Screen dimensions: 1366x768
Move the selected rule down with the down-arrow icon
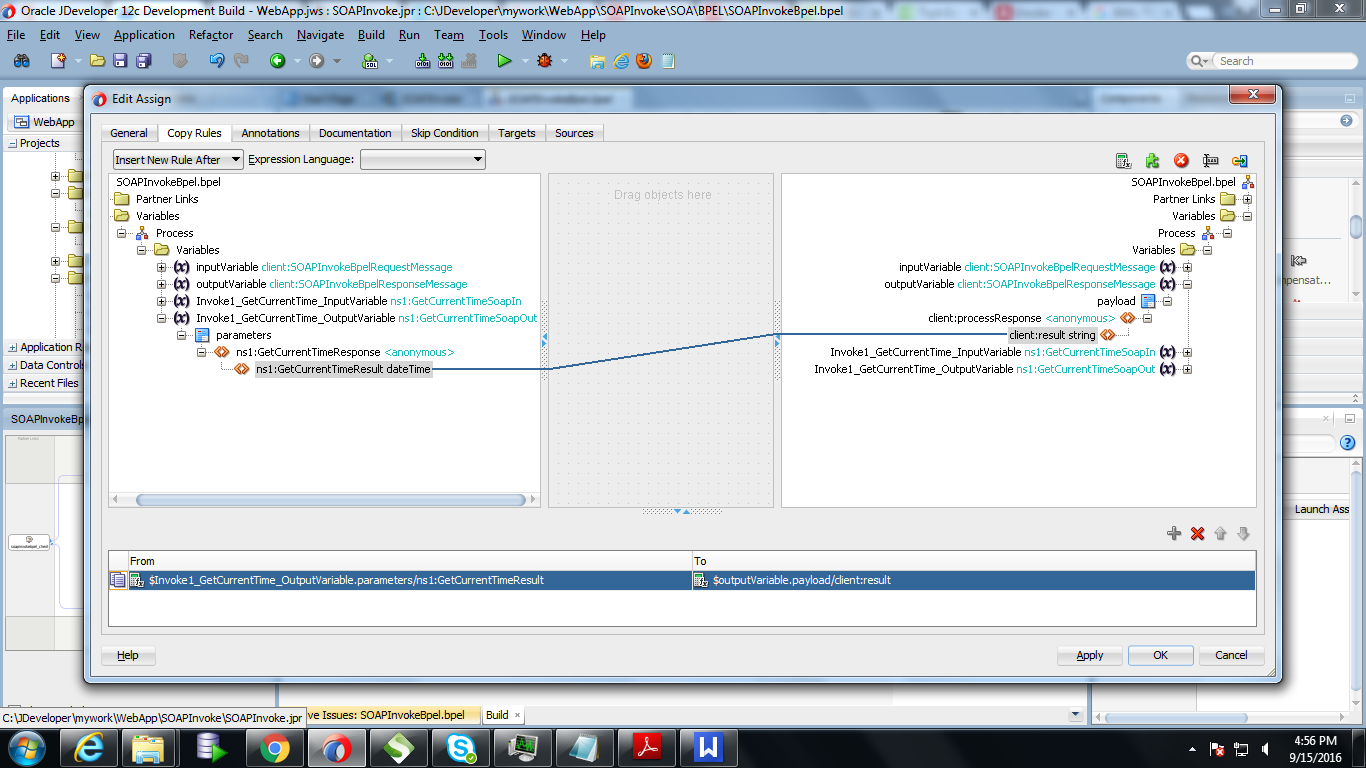(1245, 534)
